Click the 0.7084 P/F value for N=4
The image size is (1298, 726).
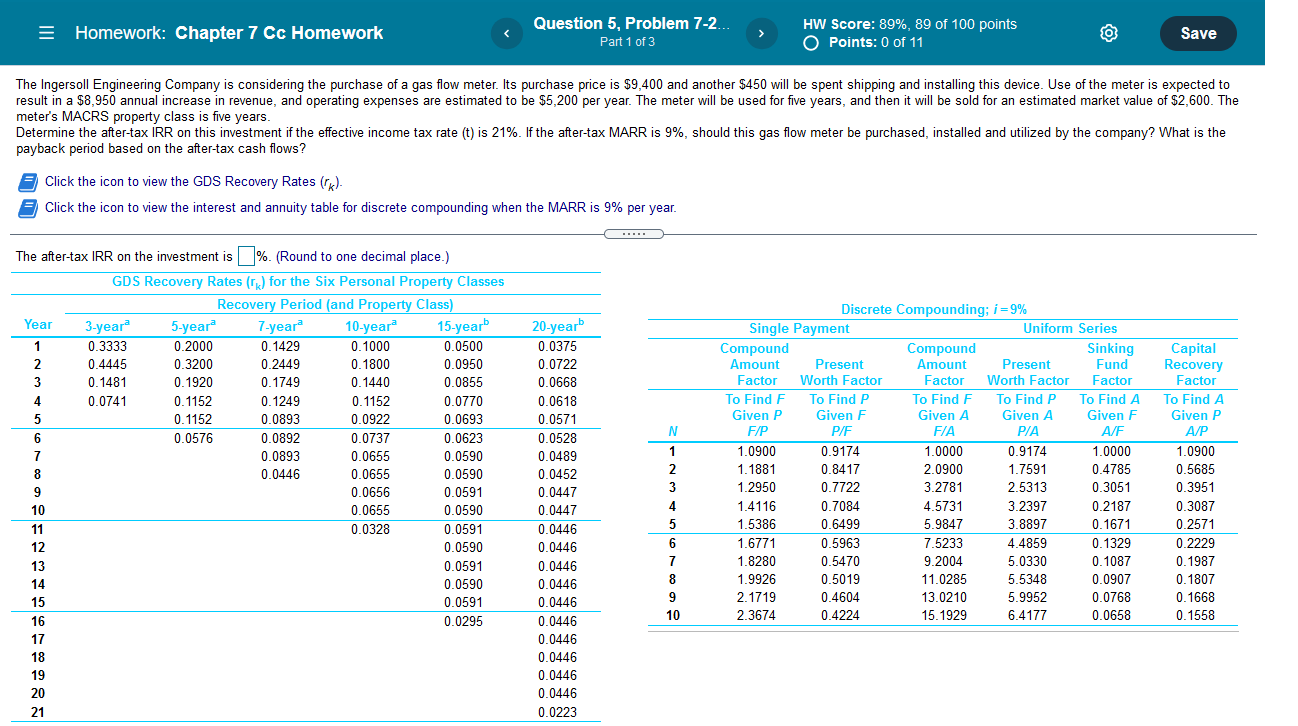coord(840,506)
